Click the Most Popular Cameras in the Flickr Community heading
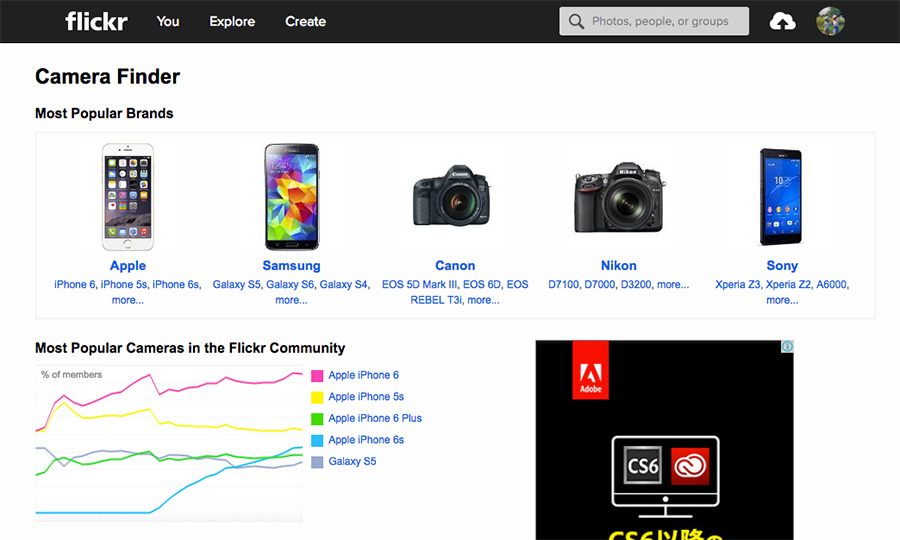Viewport: 900px width, 540px height. coord(190,348)
